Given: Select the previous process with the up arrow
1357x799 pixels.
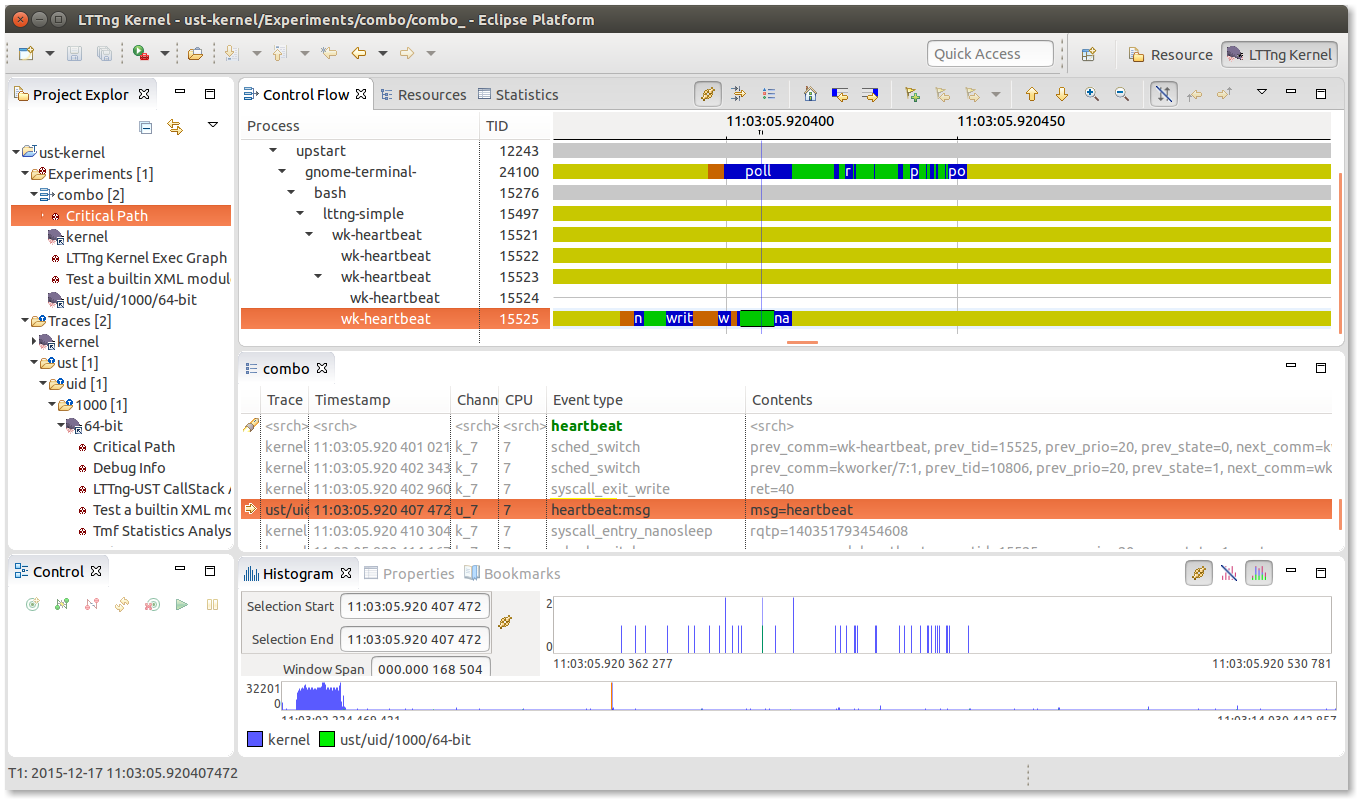Looking at the screenshot, I should [1032, 94].
